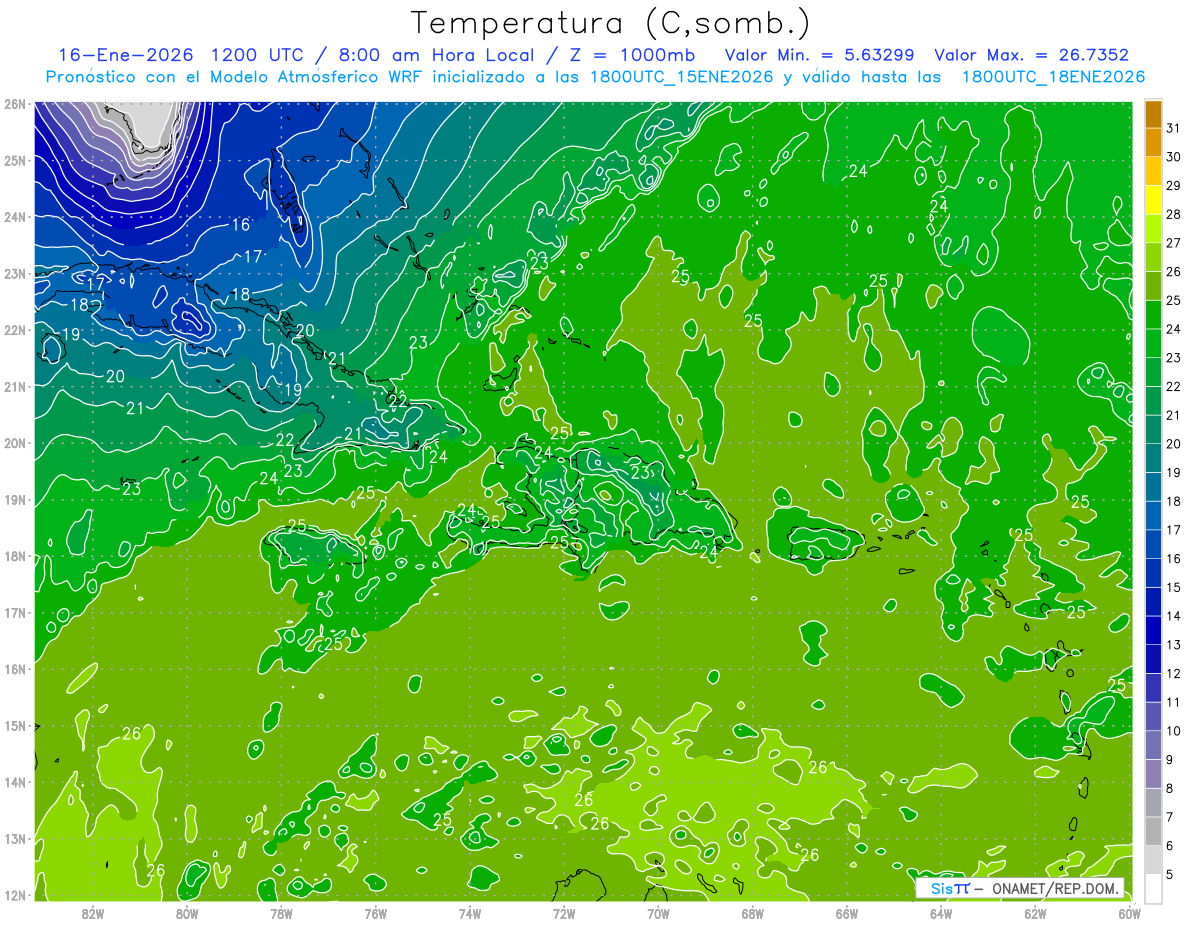
Task: Click the "76W" longitude axis label
Action: click(376, 913)
